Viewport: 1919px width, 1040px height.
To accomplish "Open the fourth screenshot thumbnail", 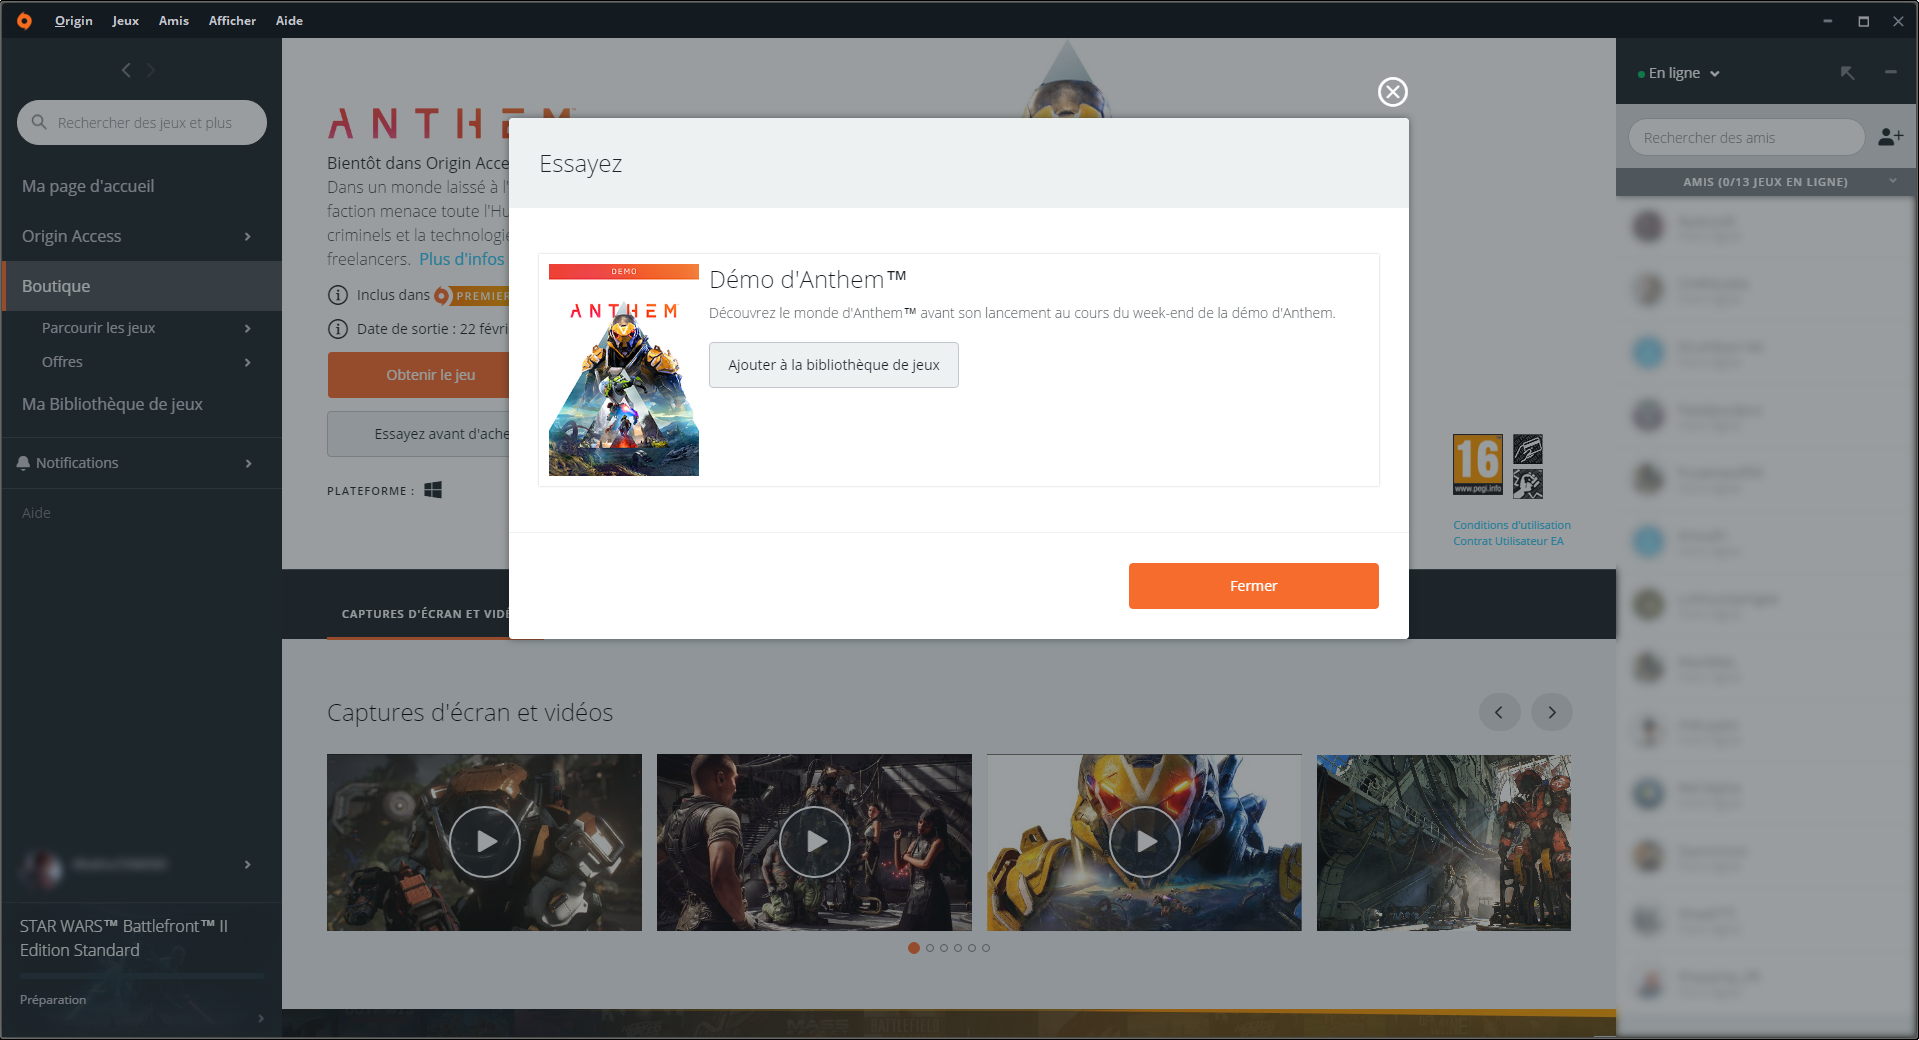I will [x=1444, y=842].
